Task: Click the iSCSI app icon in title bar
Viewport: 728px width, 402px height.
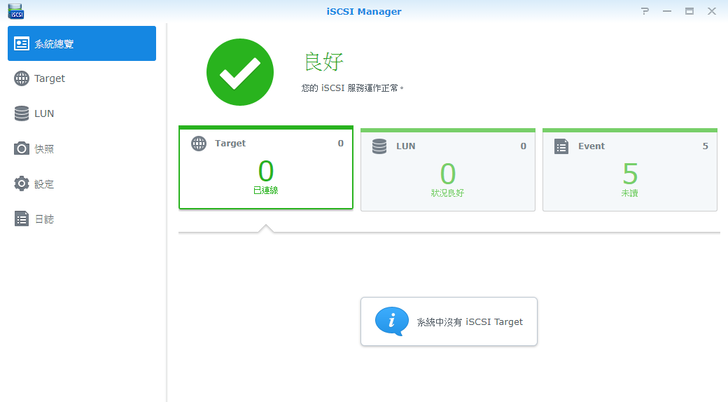Action: 16,11
